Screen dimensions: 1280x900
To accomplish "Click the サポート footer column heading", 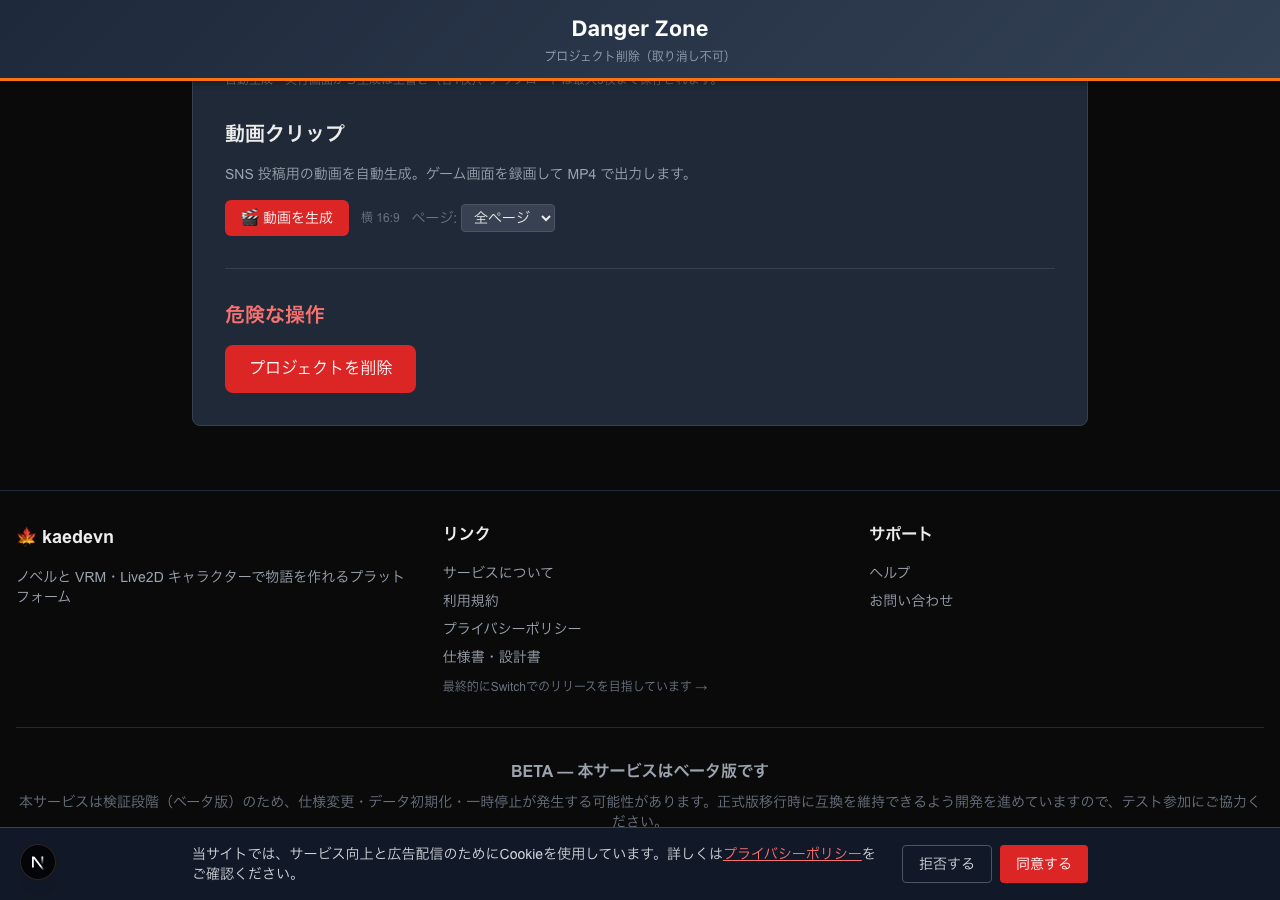I will pos(901,533).
